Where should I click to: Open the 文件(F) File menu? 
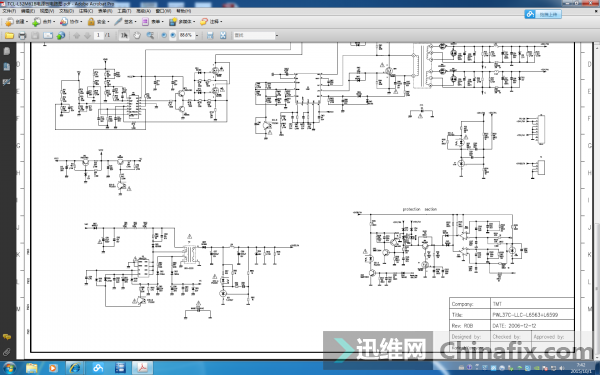9,11
